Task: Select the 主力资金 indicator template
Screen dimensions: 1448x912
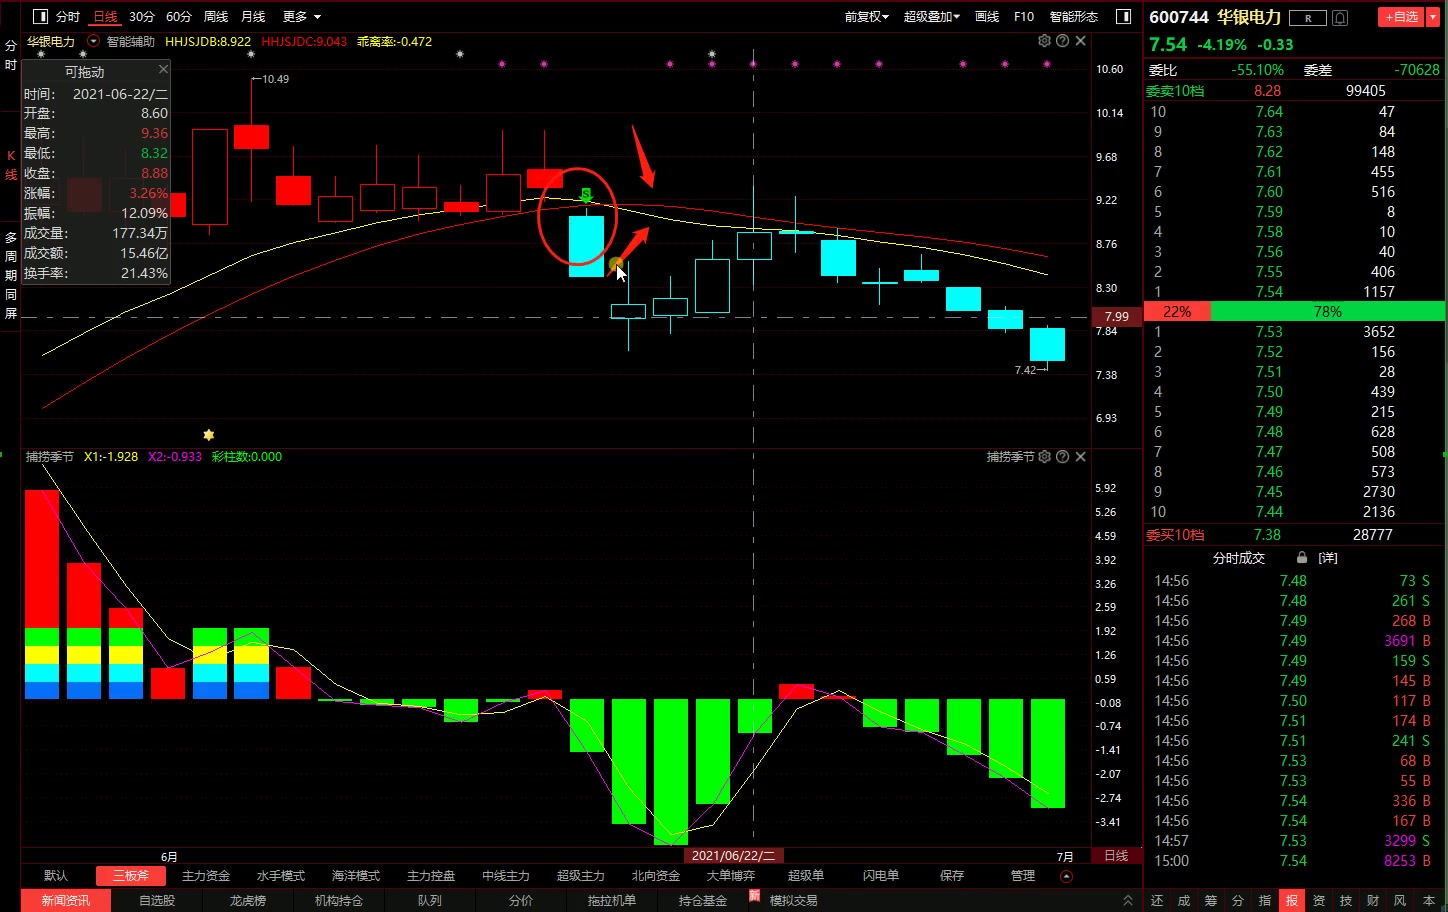Action: click(206, 876)
